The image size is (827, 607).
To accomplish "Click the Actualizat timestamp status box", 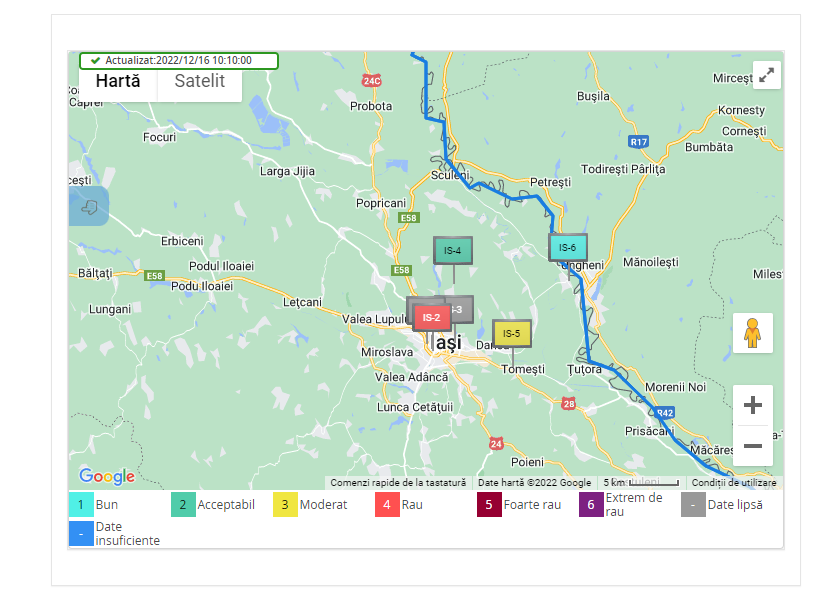I will pos(179,61).
